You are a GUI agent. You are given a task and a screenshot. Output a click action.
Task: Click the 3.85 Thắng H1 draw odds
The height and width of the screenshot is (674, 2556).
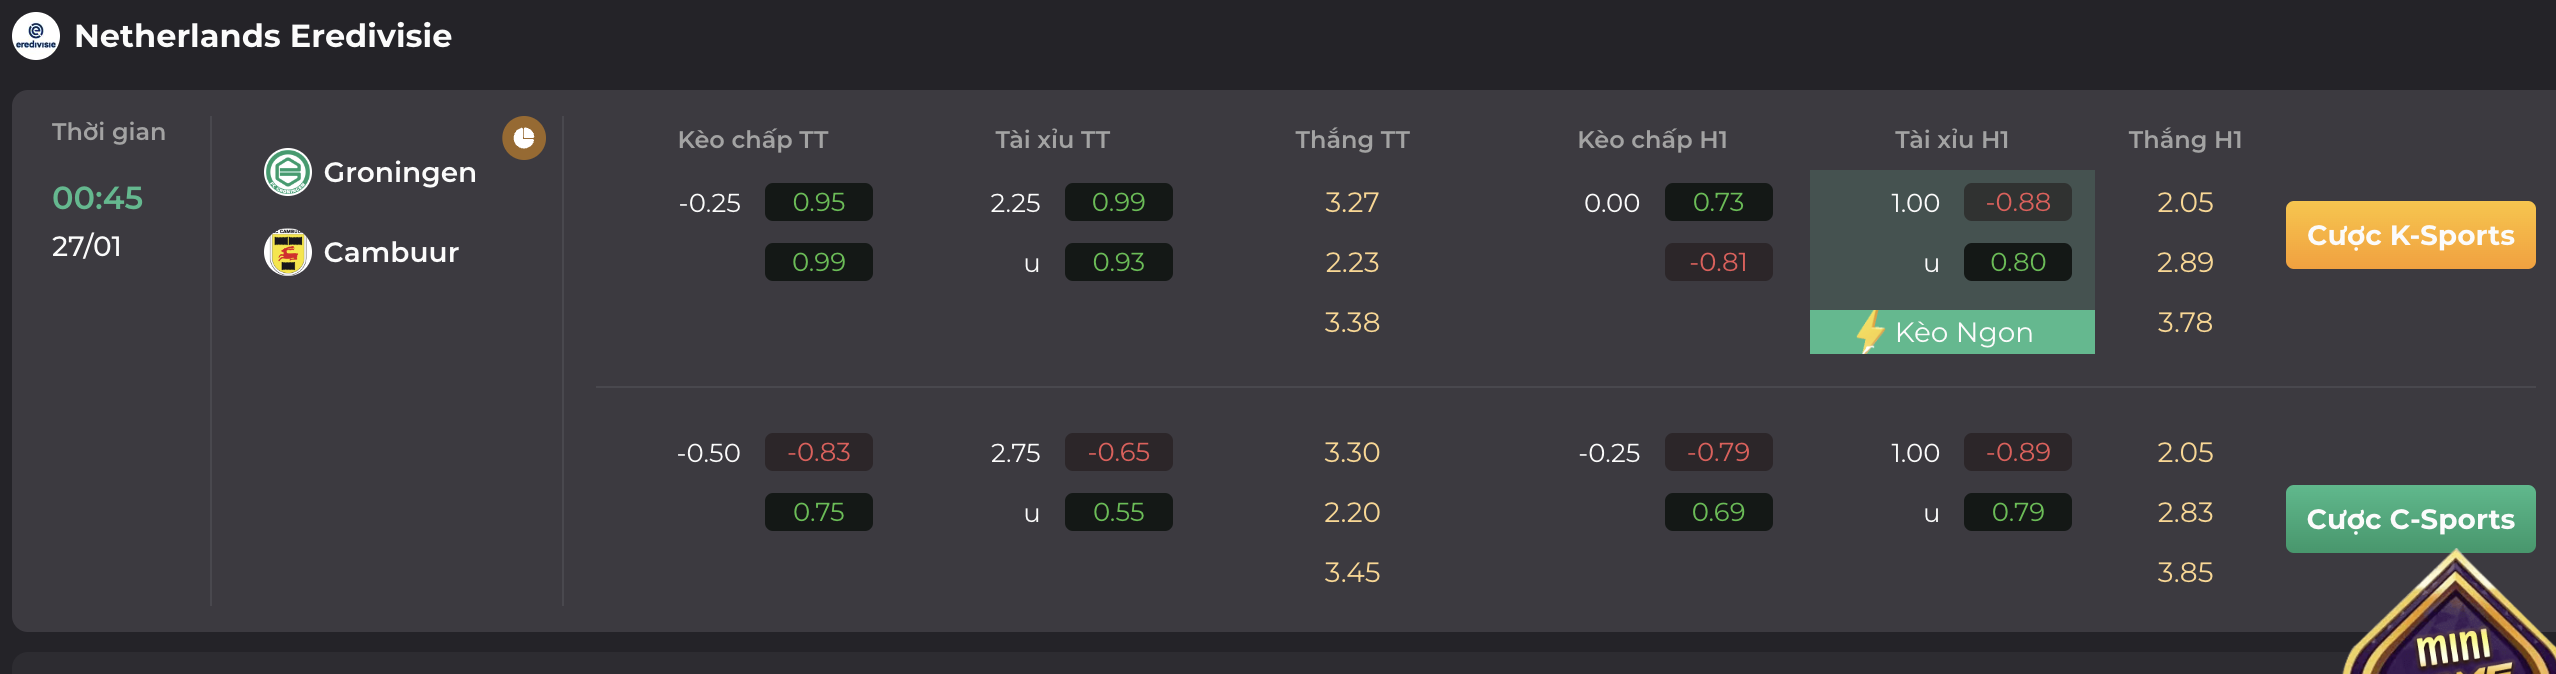(x=2185, y=572)
